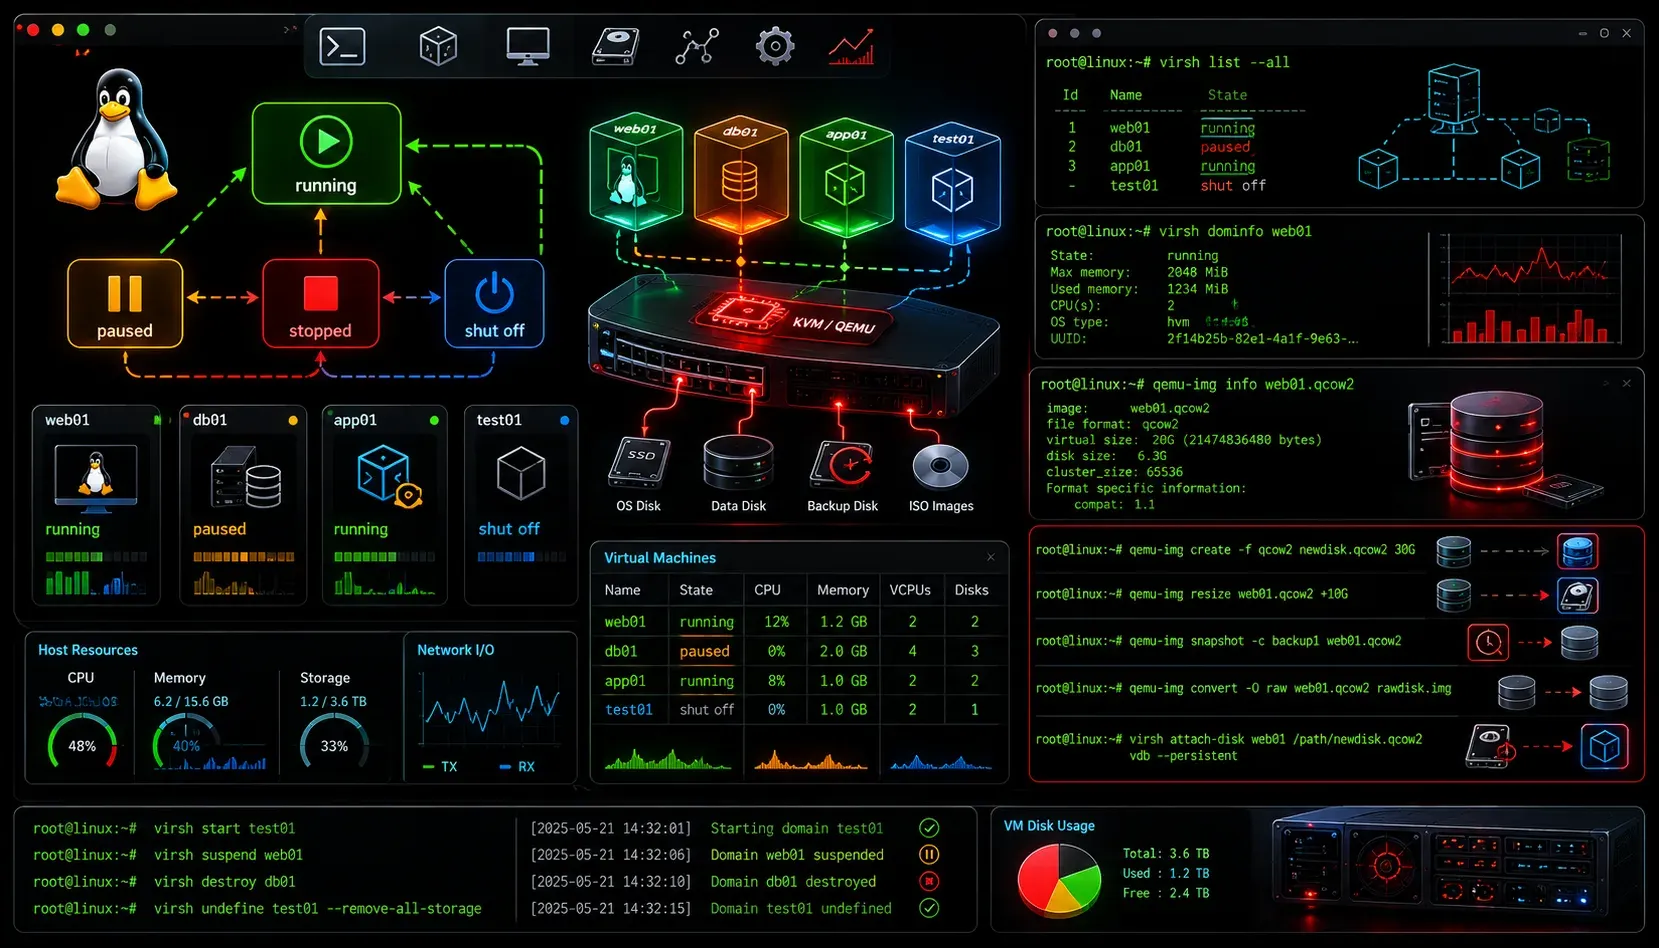Select the db01 orange VM cube

tap(741, 174)
